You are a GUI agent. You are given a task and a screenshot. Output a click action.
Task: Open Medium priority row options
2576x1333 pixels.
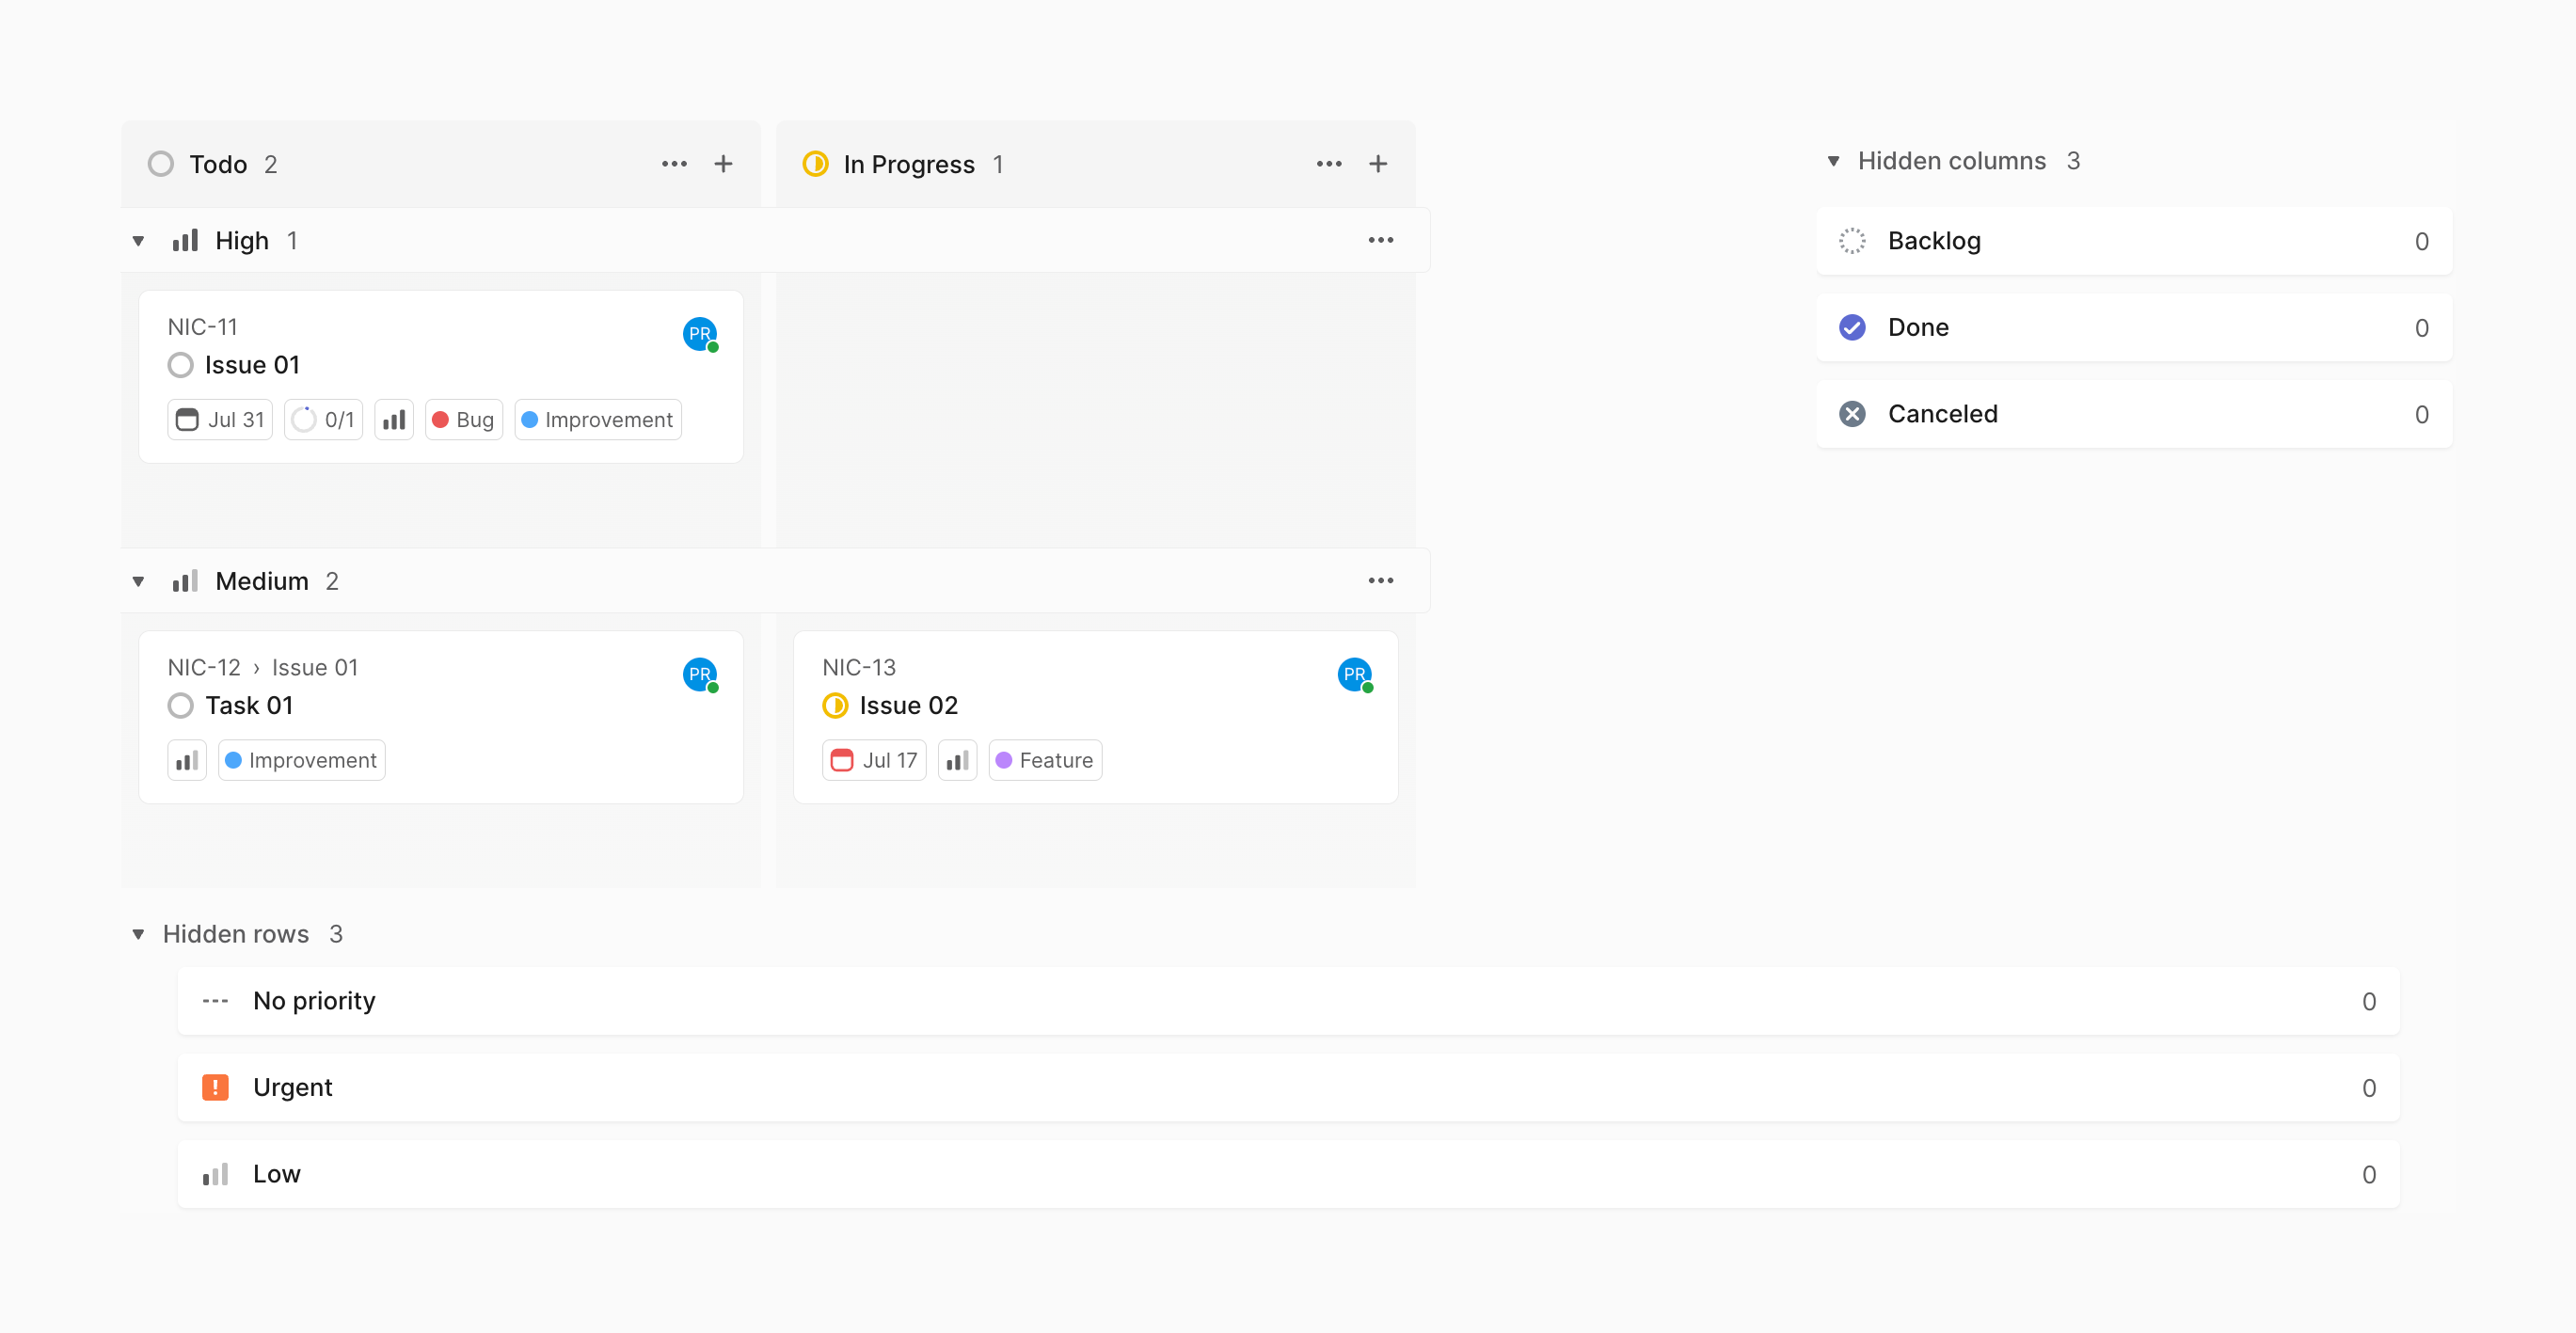point(1380,581)
